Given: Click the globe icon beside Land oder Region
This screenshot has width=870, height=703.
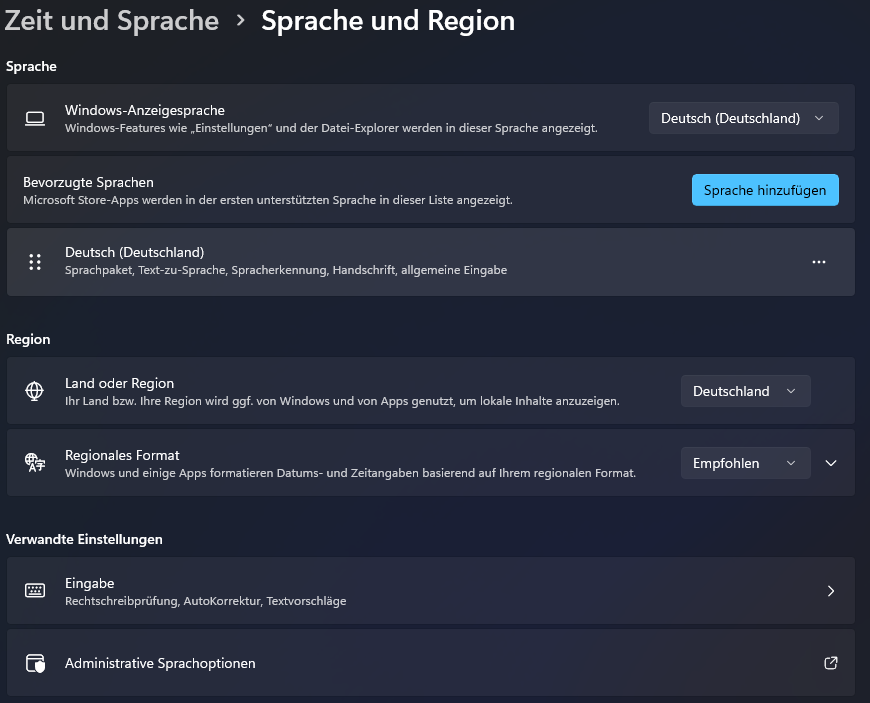Looking at the screenshot, I should coord(35,391).
